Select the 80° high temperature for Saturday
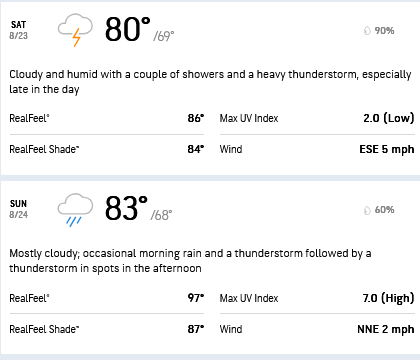 (x=128, y=29)
